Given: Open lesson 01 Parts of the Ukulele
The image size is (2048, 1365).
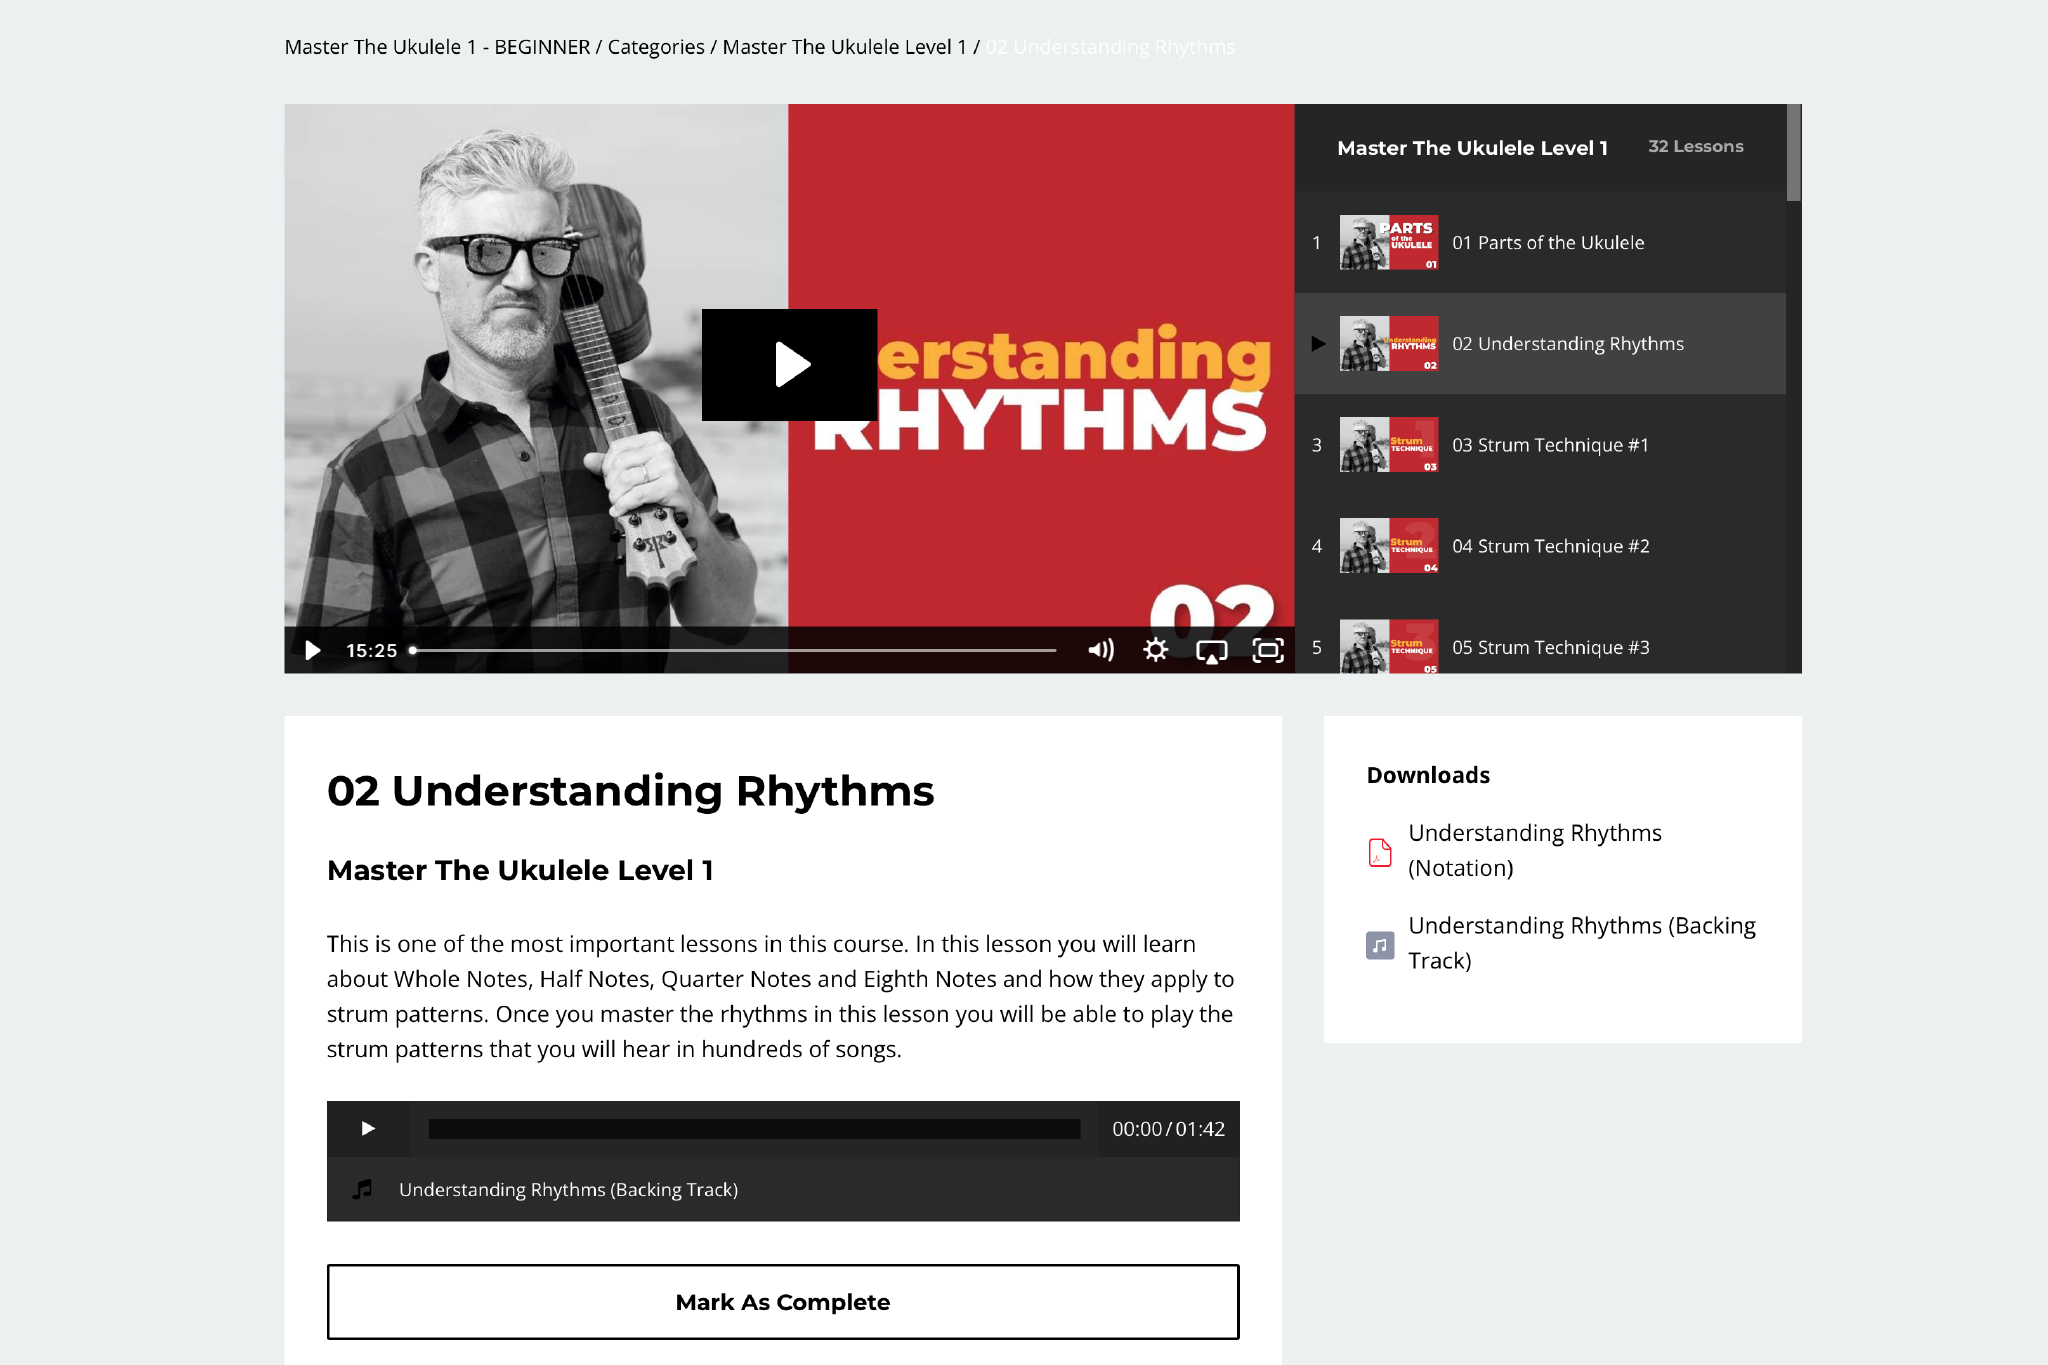Looking at the screenshot, I should [1549, 242].
